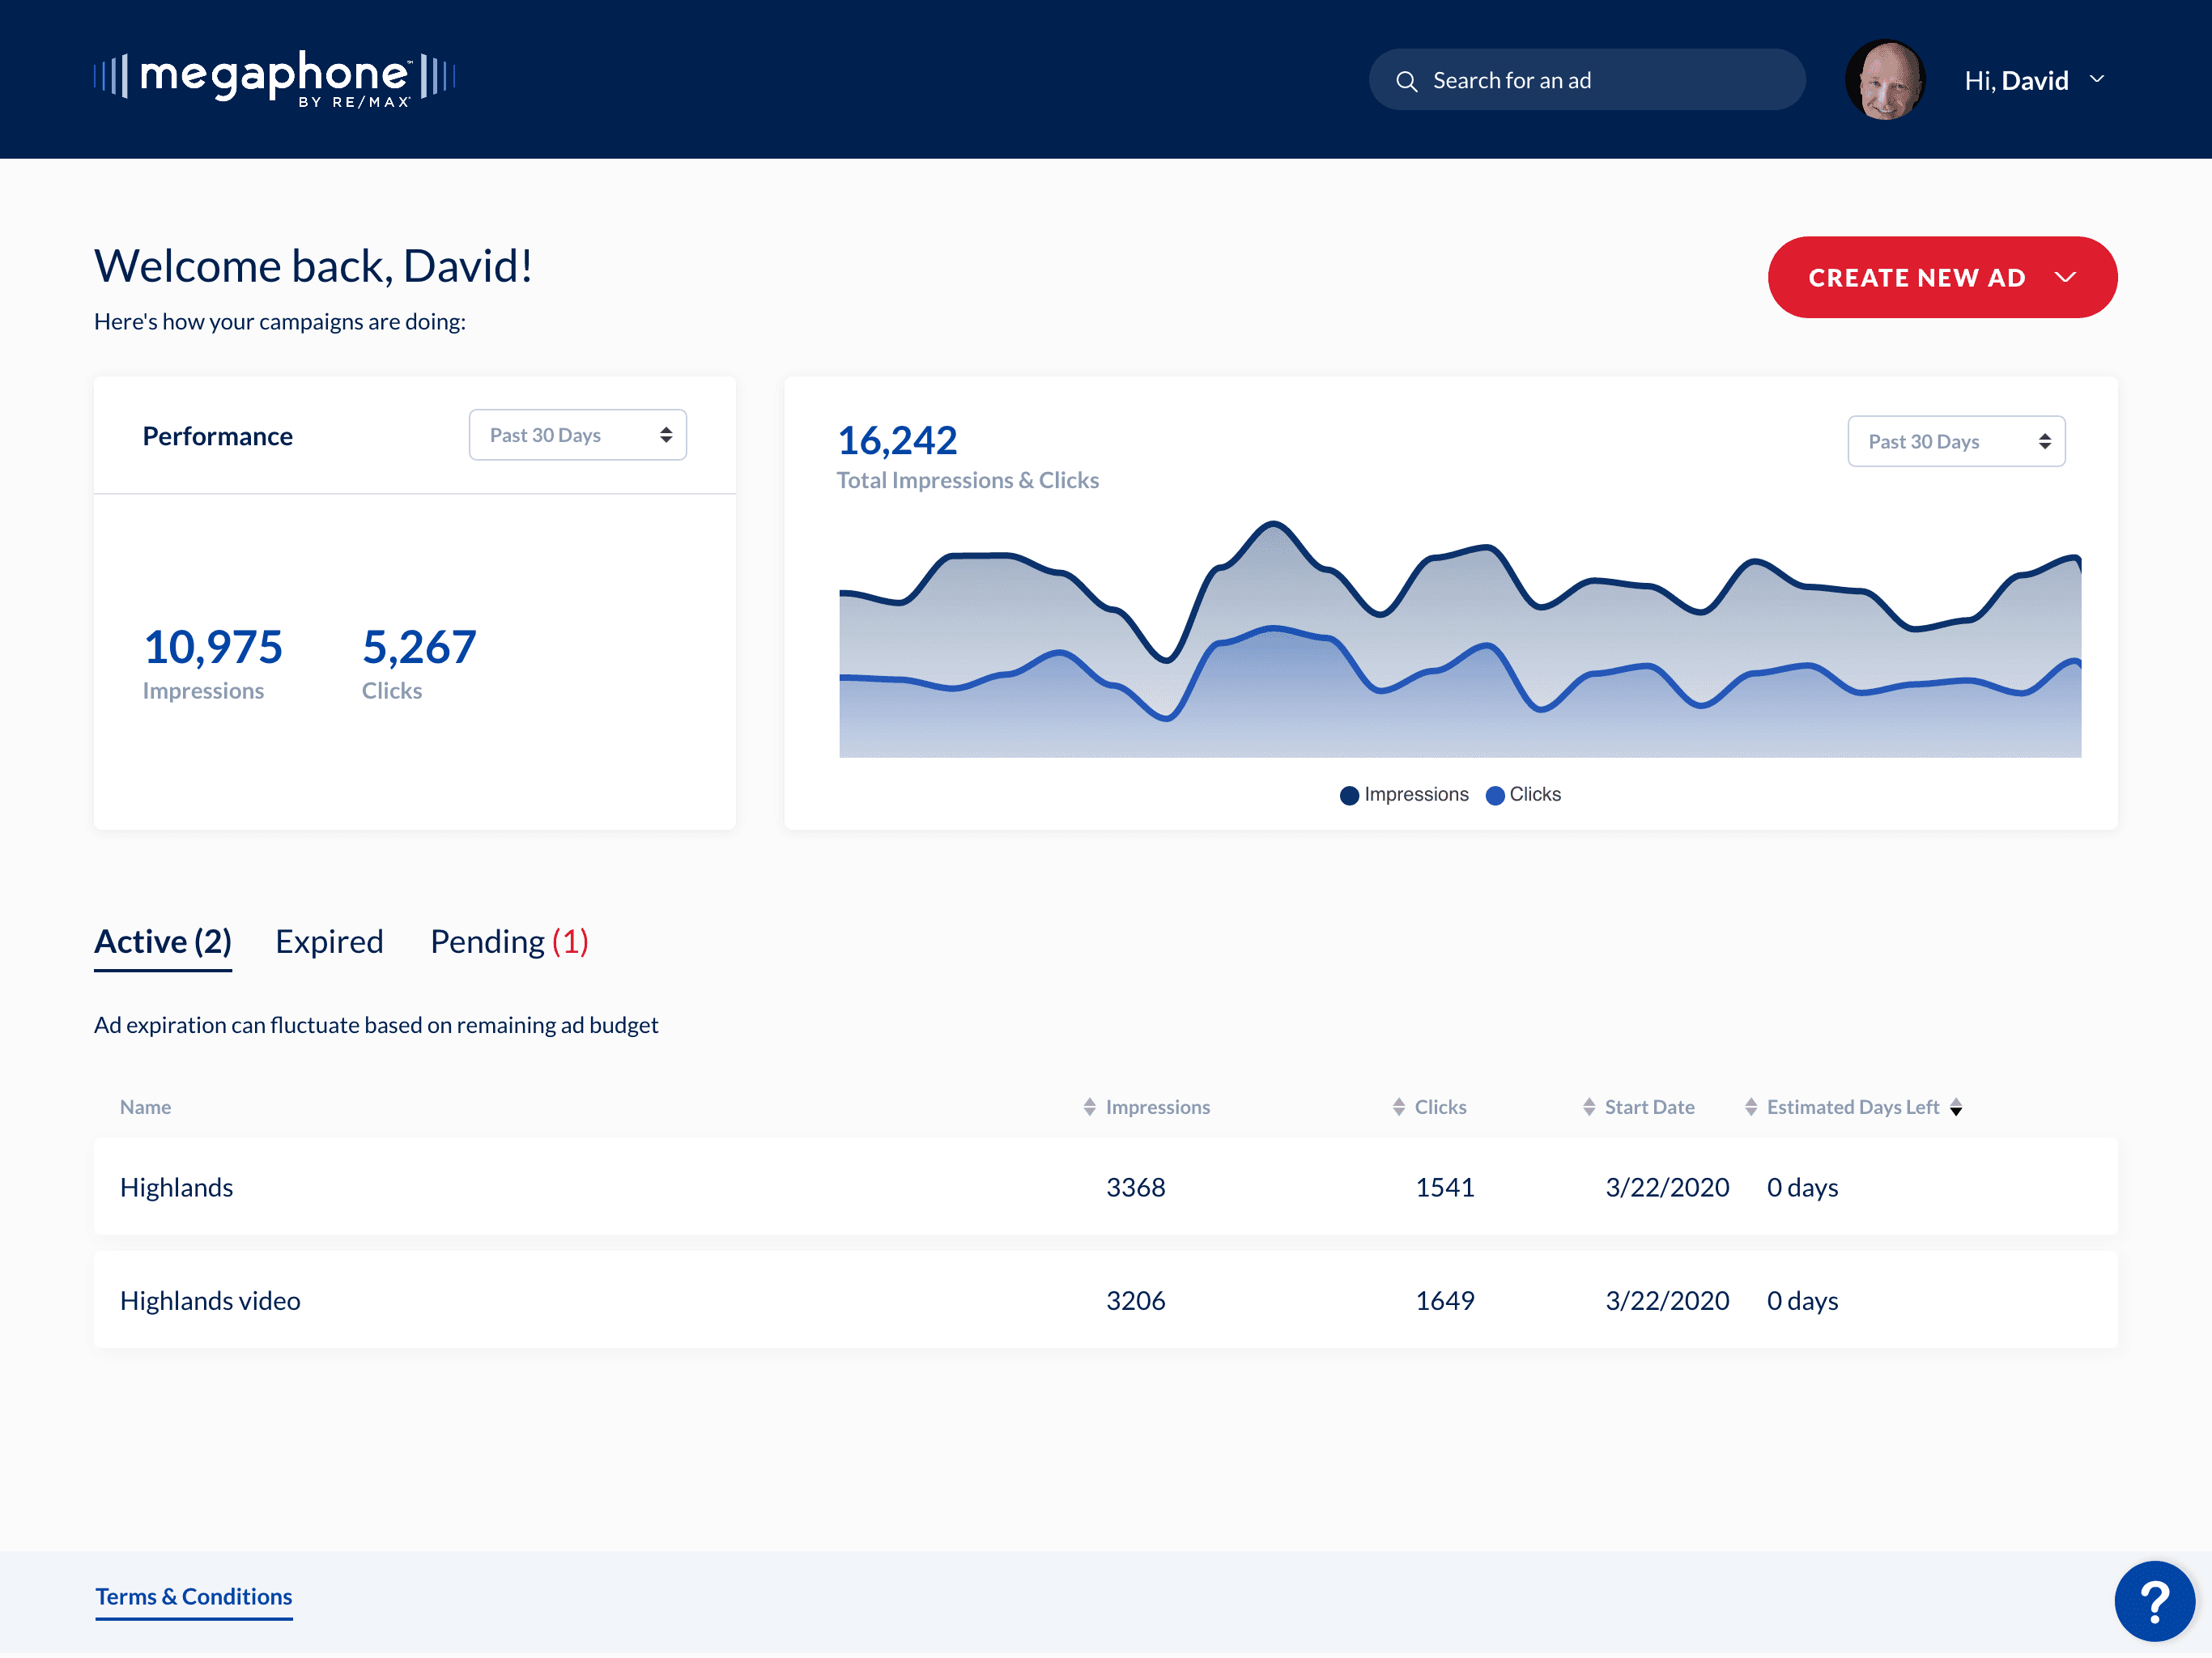Open Performance card Past 30 Days dropdown
The image size is (2212, 1658).
(577, 435)
